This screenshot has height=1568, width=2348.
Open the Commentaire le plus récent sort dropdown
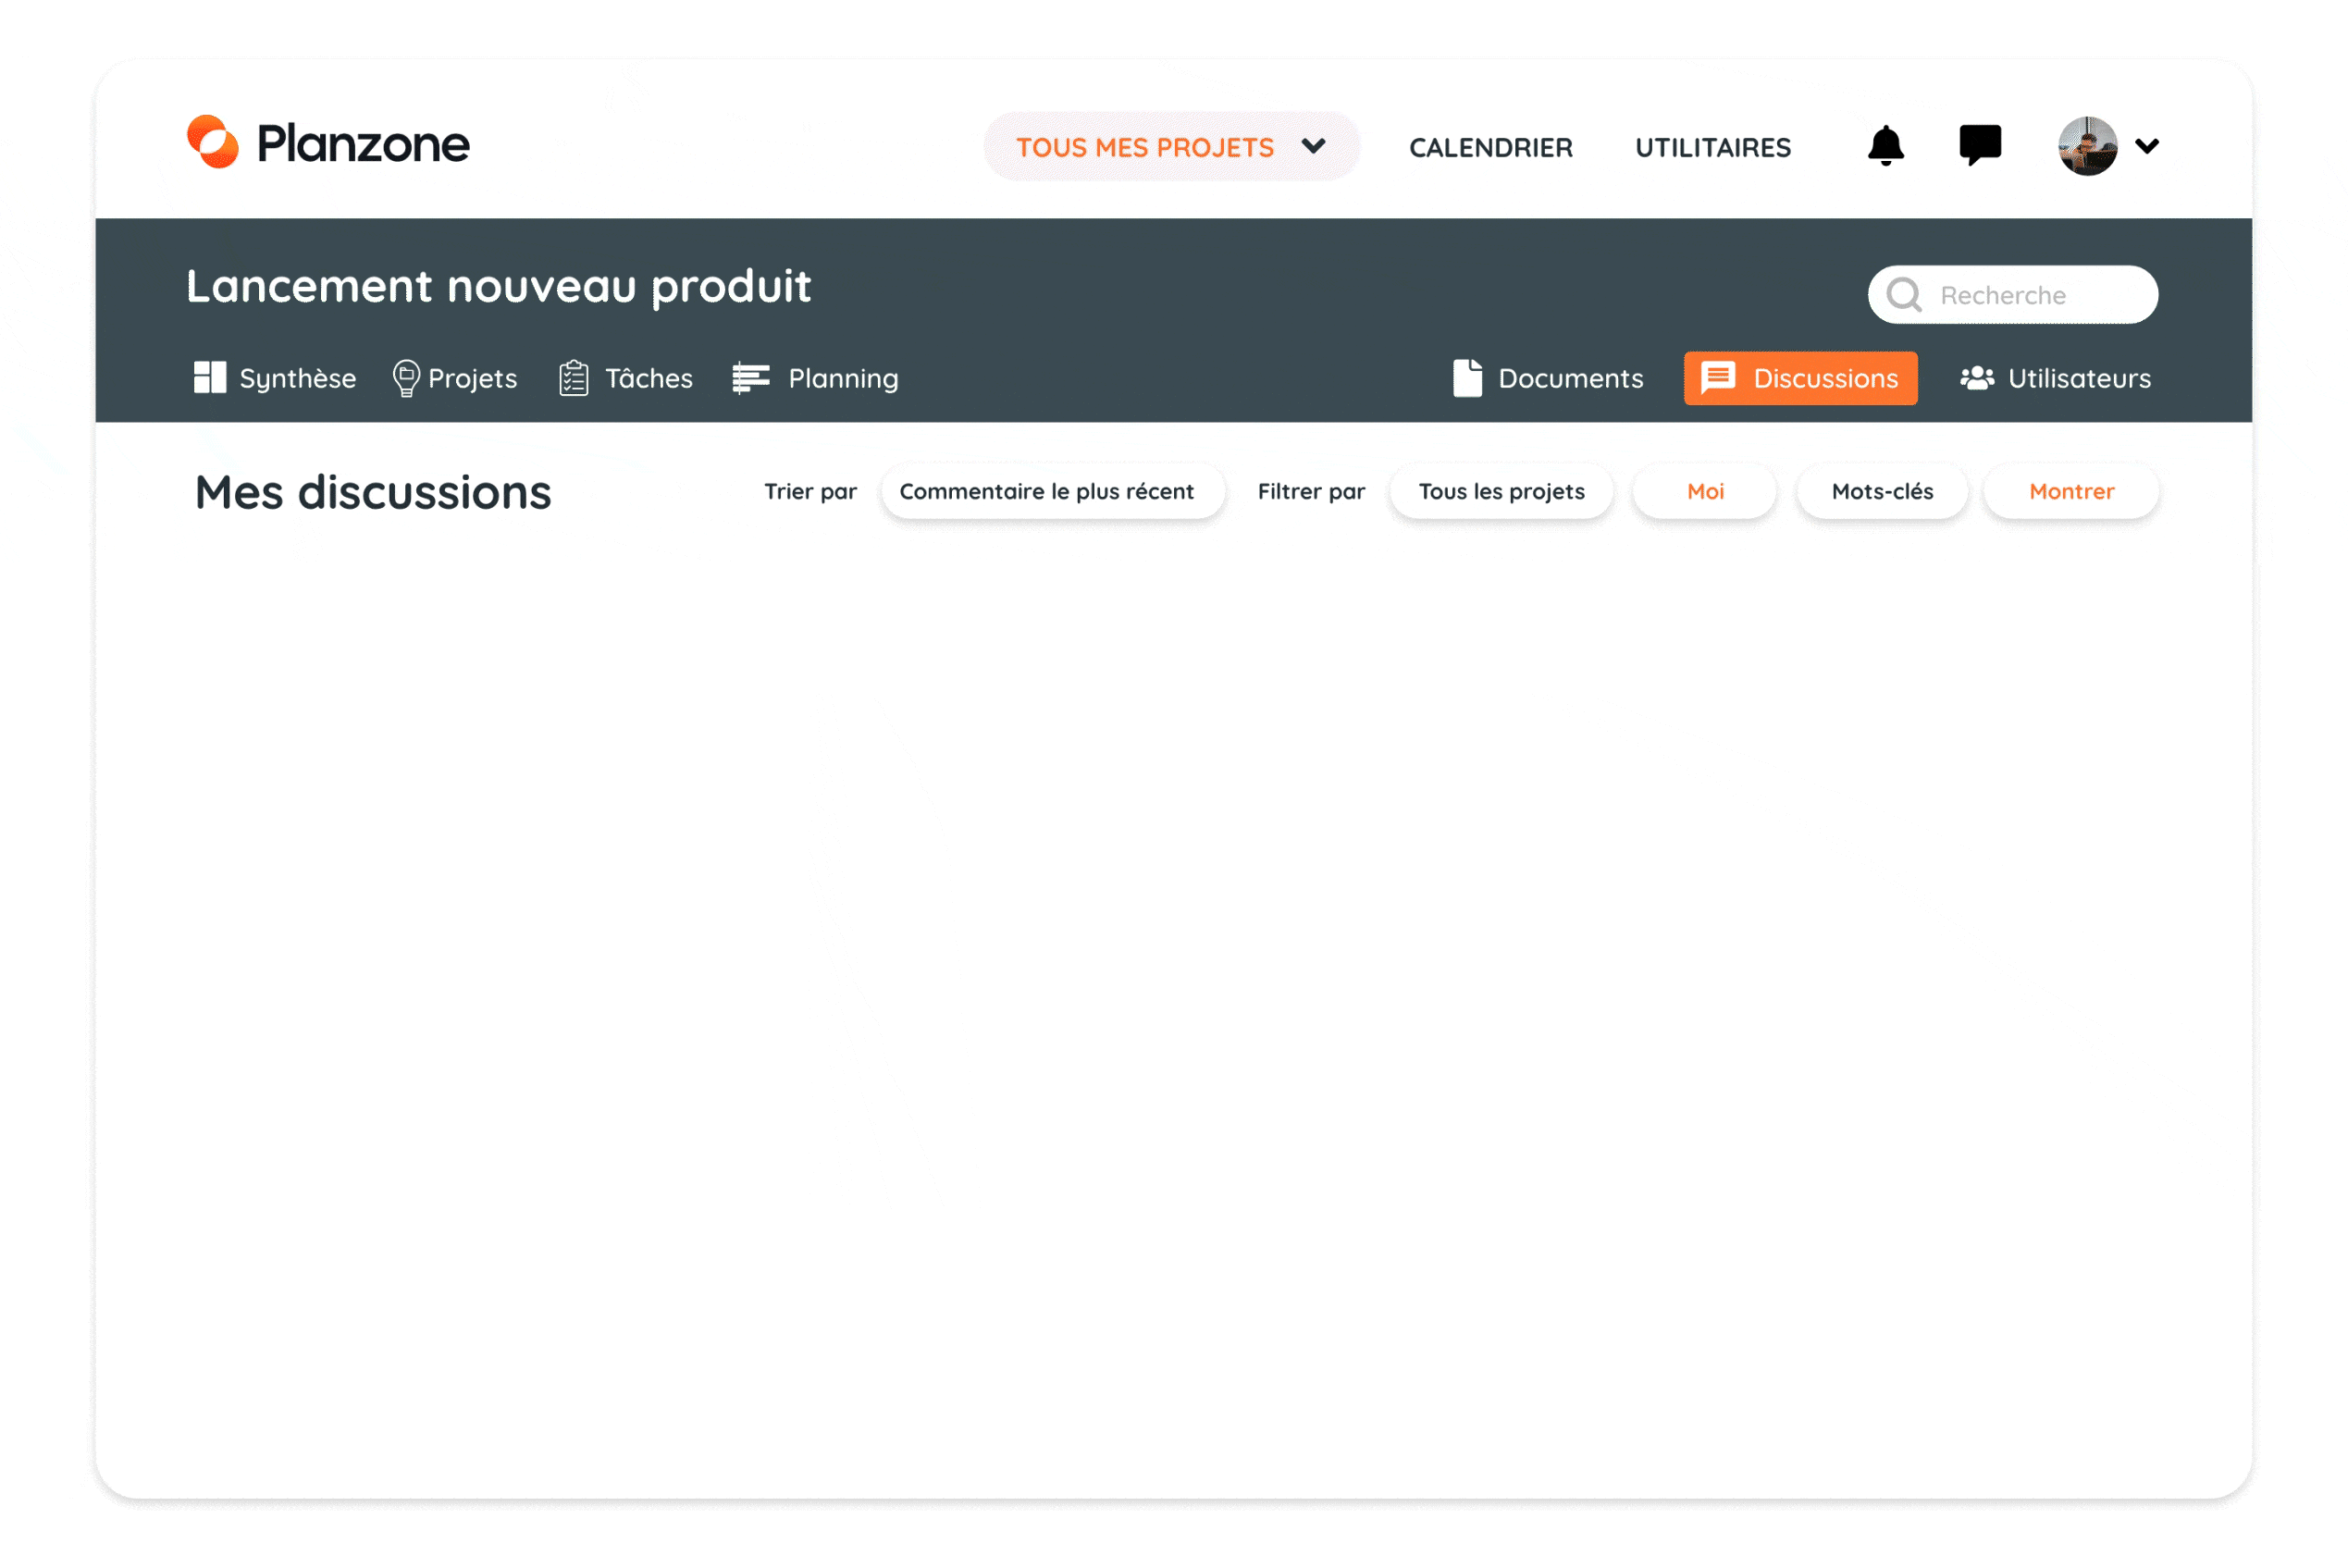[1046, 491]
